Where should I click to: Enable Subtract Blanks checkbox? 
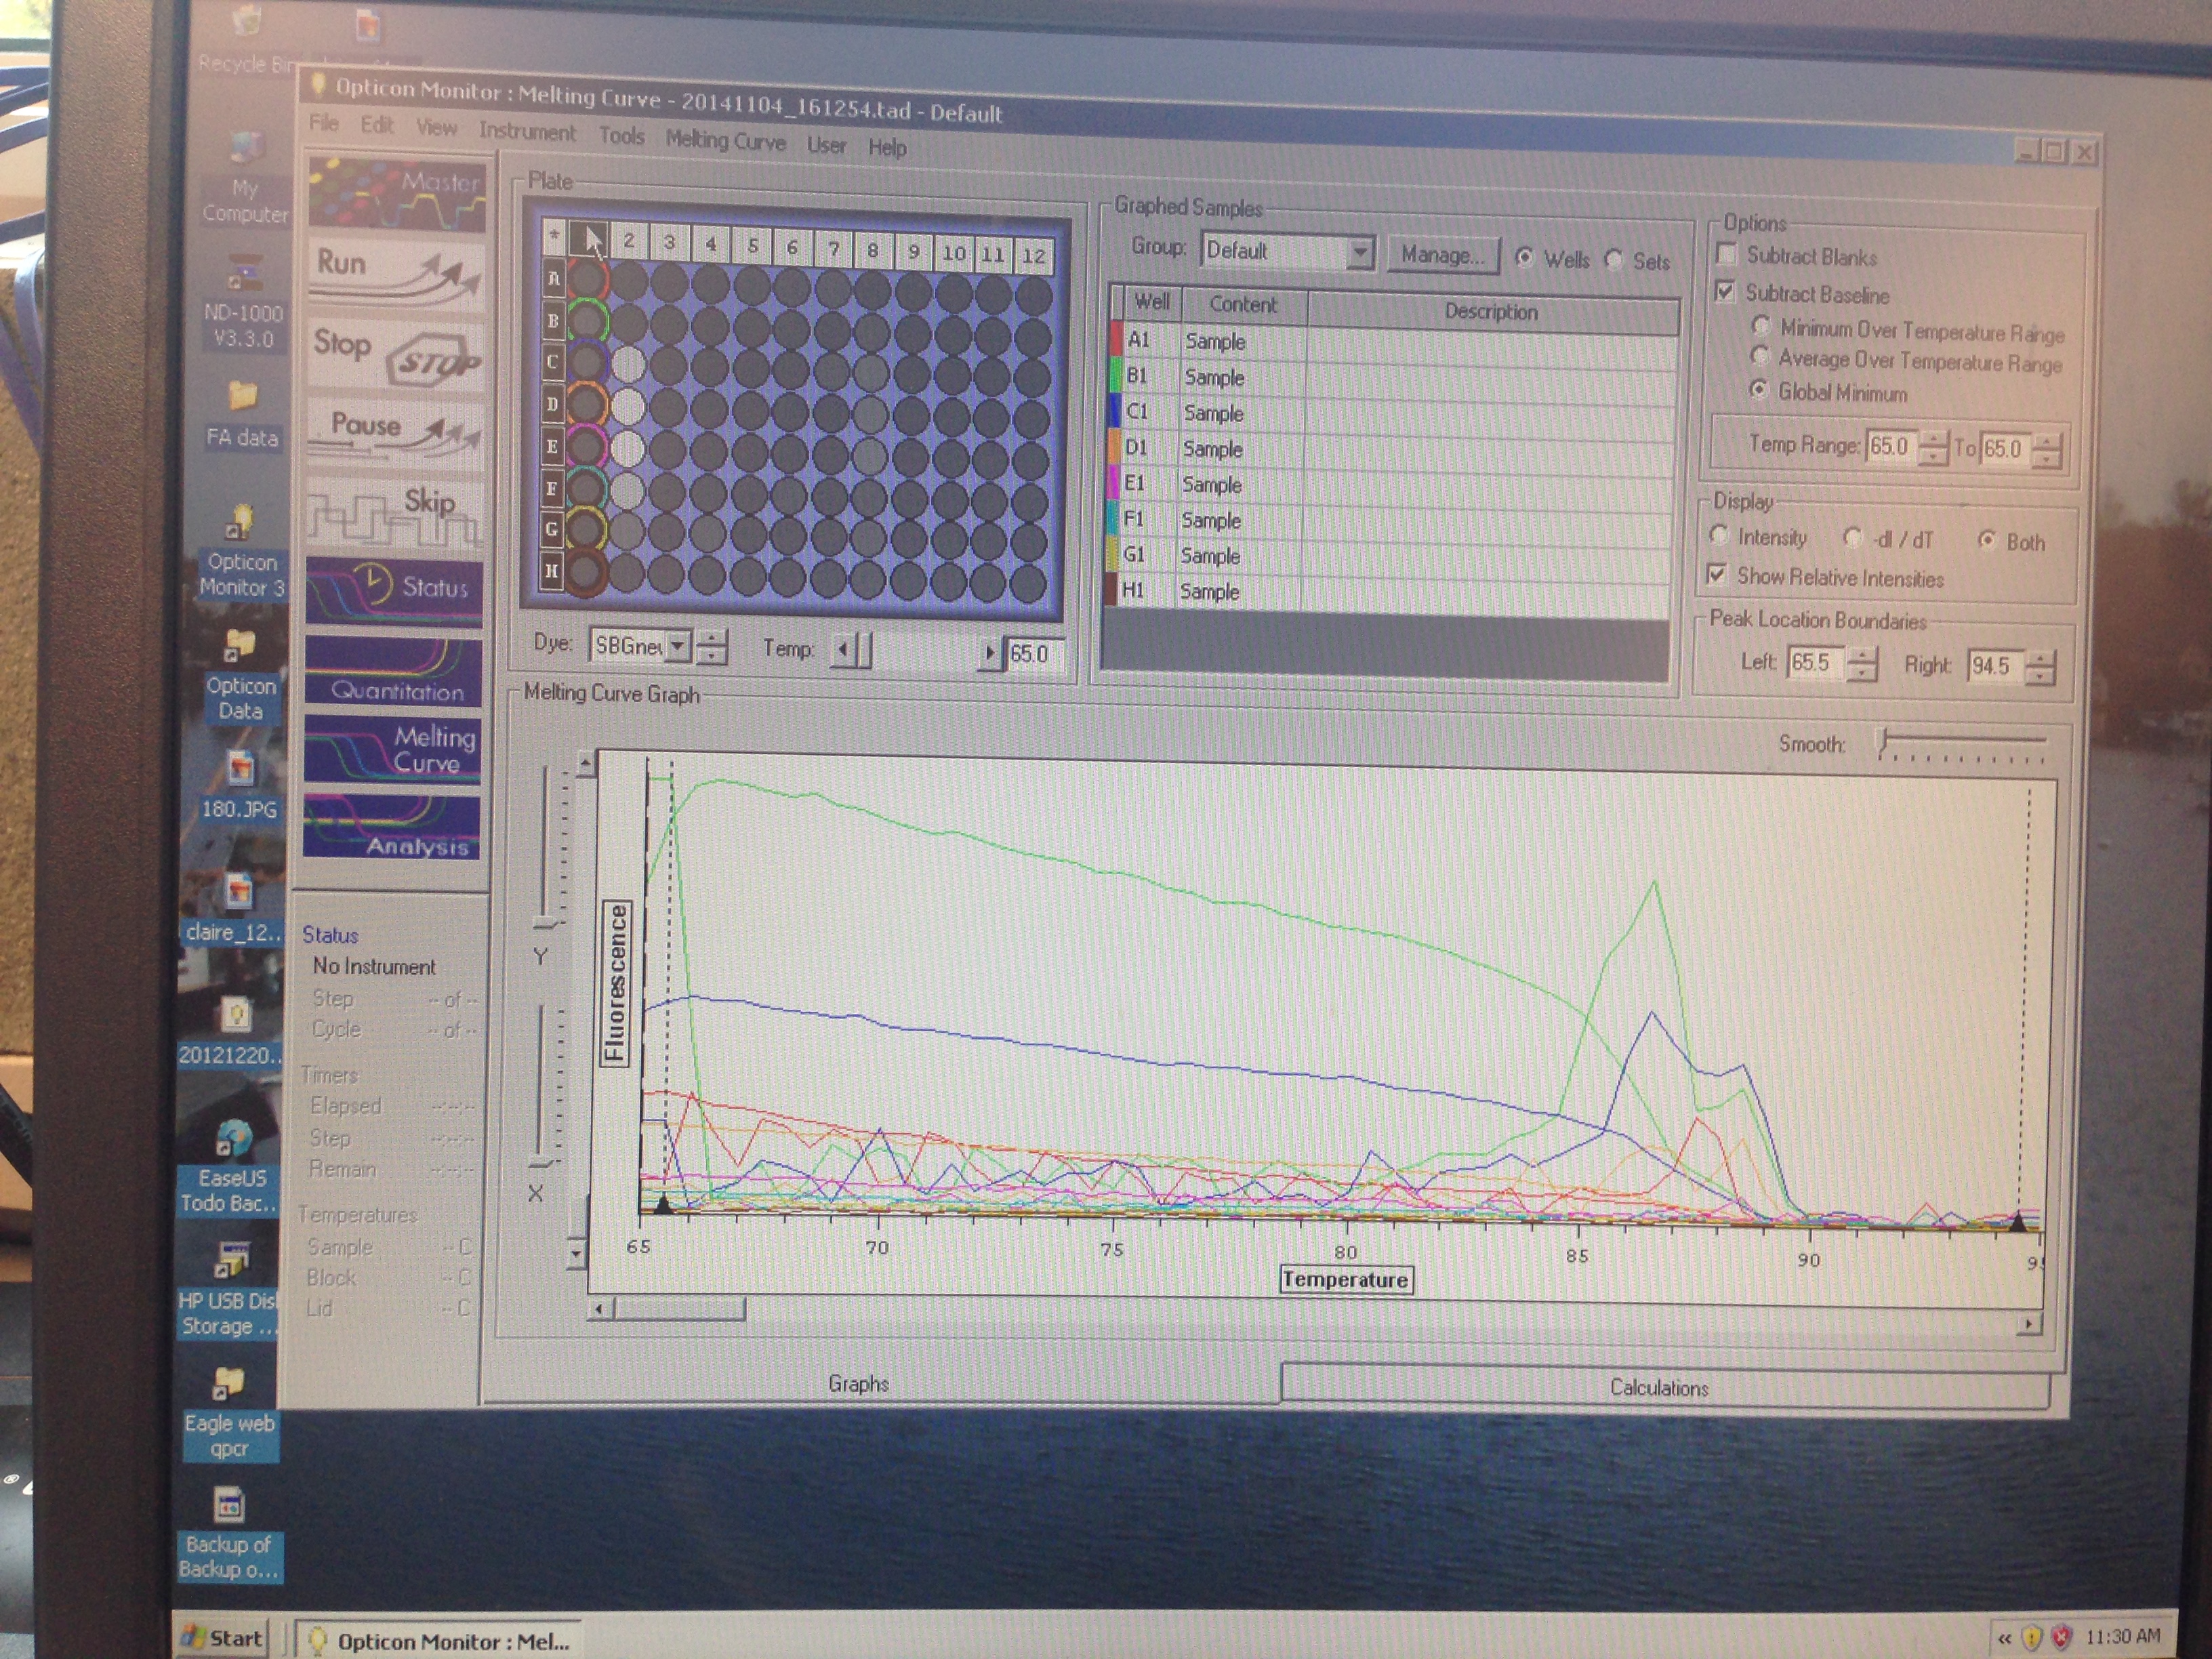pyautogui.click(x=1726, y=254)
